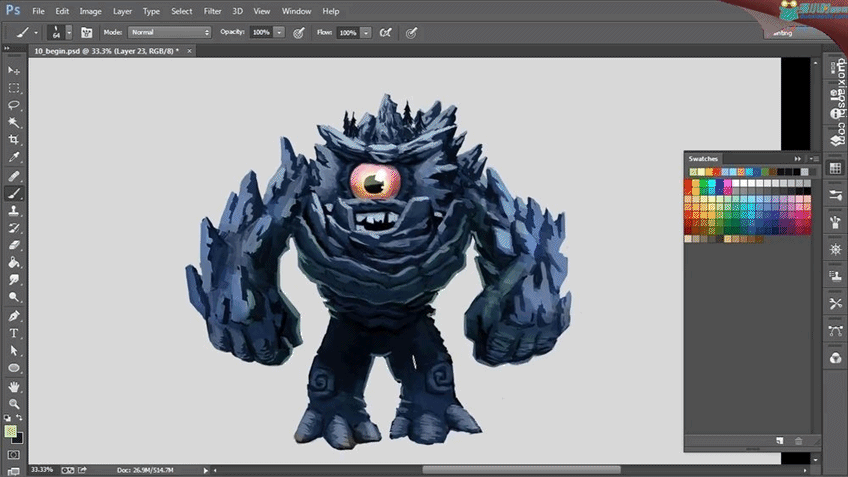This screenshot has height=477, width=848.
Task: Open the Help menu
Action: pos(330,11)
